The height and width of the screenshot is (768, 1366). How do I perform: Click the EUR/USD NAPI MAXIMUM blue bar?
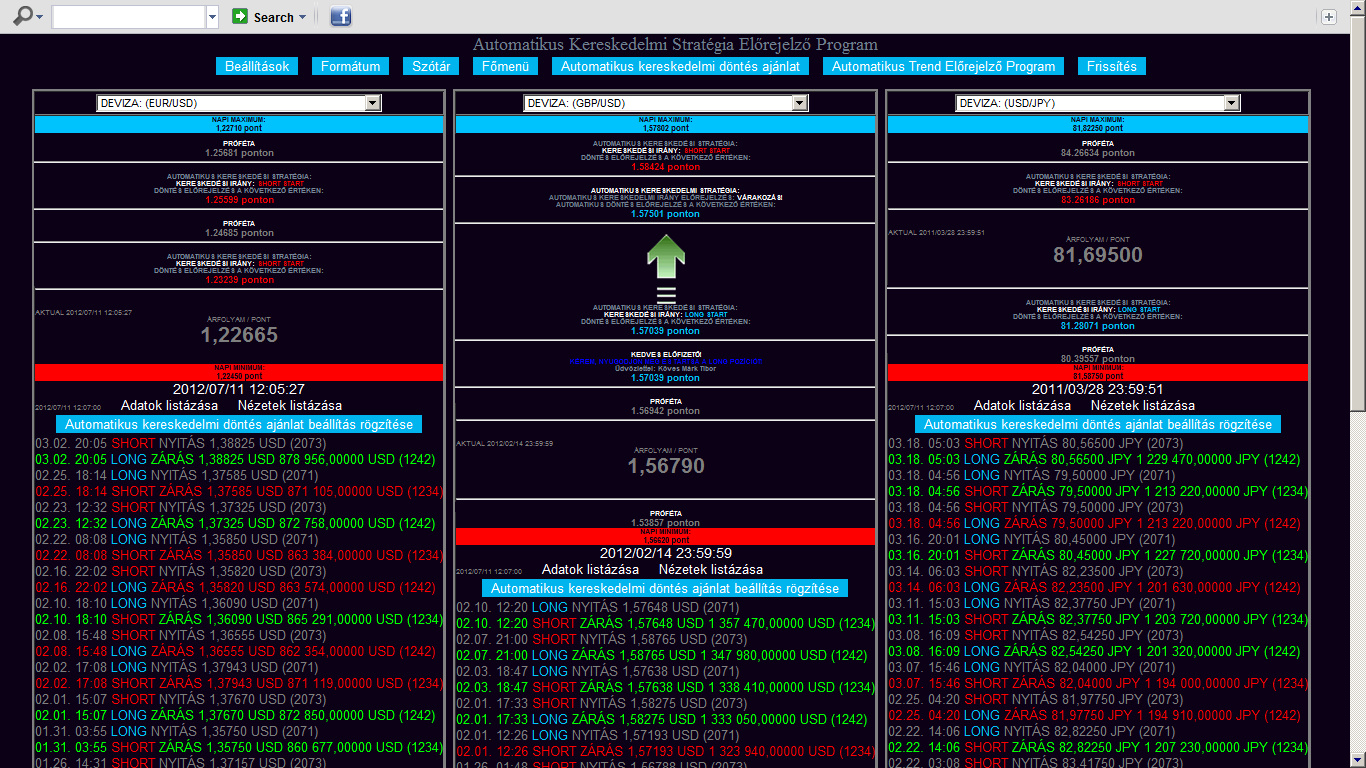pyautogui.click(x=239, y=124)
